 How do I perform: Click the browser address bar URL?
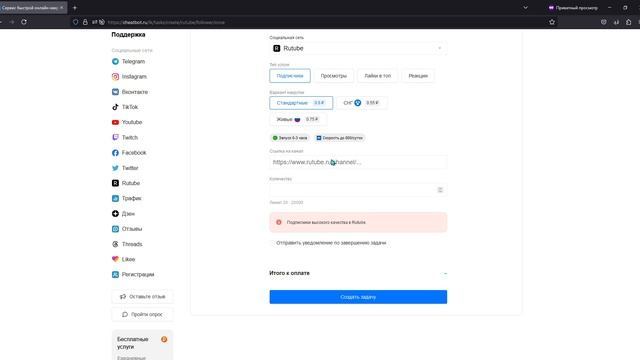click(166, 22)
